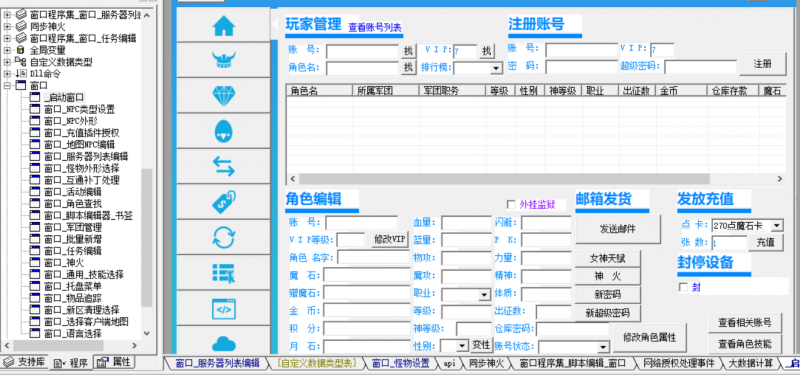This screenshot has height=375, width=800.
Task: Open the circular refresh icon in the sidebar
Action: pyautogui.click(x=224, y=237)
